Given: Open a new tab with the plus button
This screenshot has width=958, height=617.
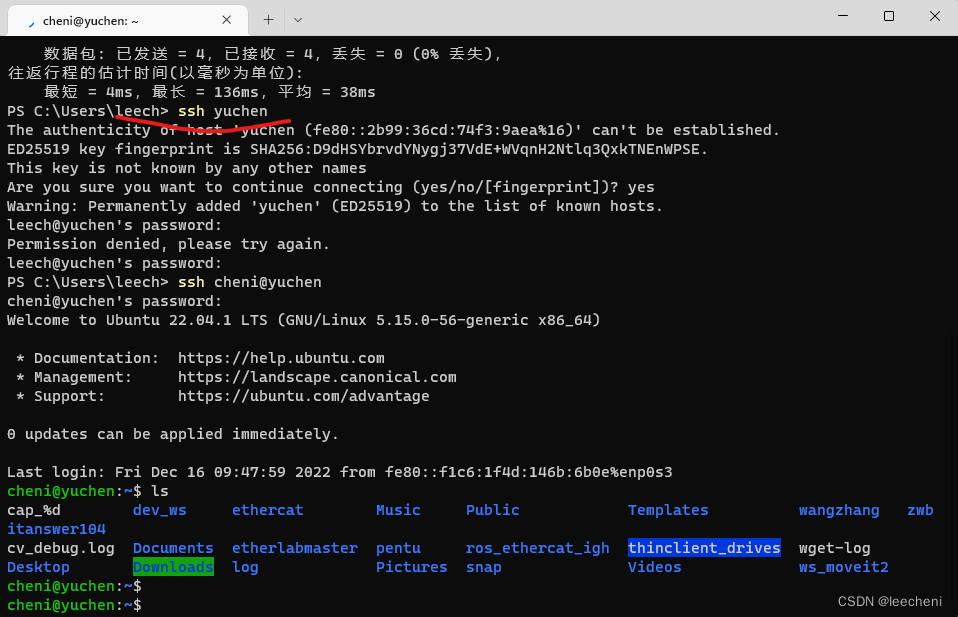Looking at the screenshot, I should [x=268, y=19].
